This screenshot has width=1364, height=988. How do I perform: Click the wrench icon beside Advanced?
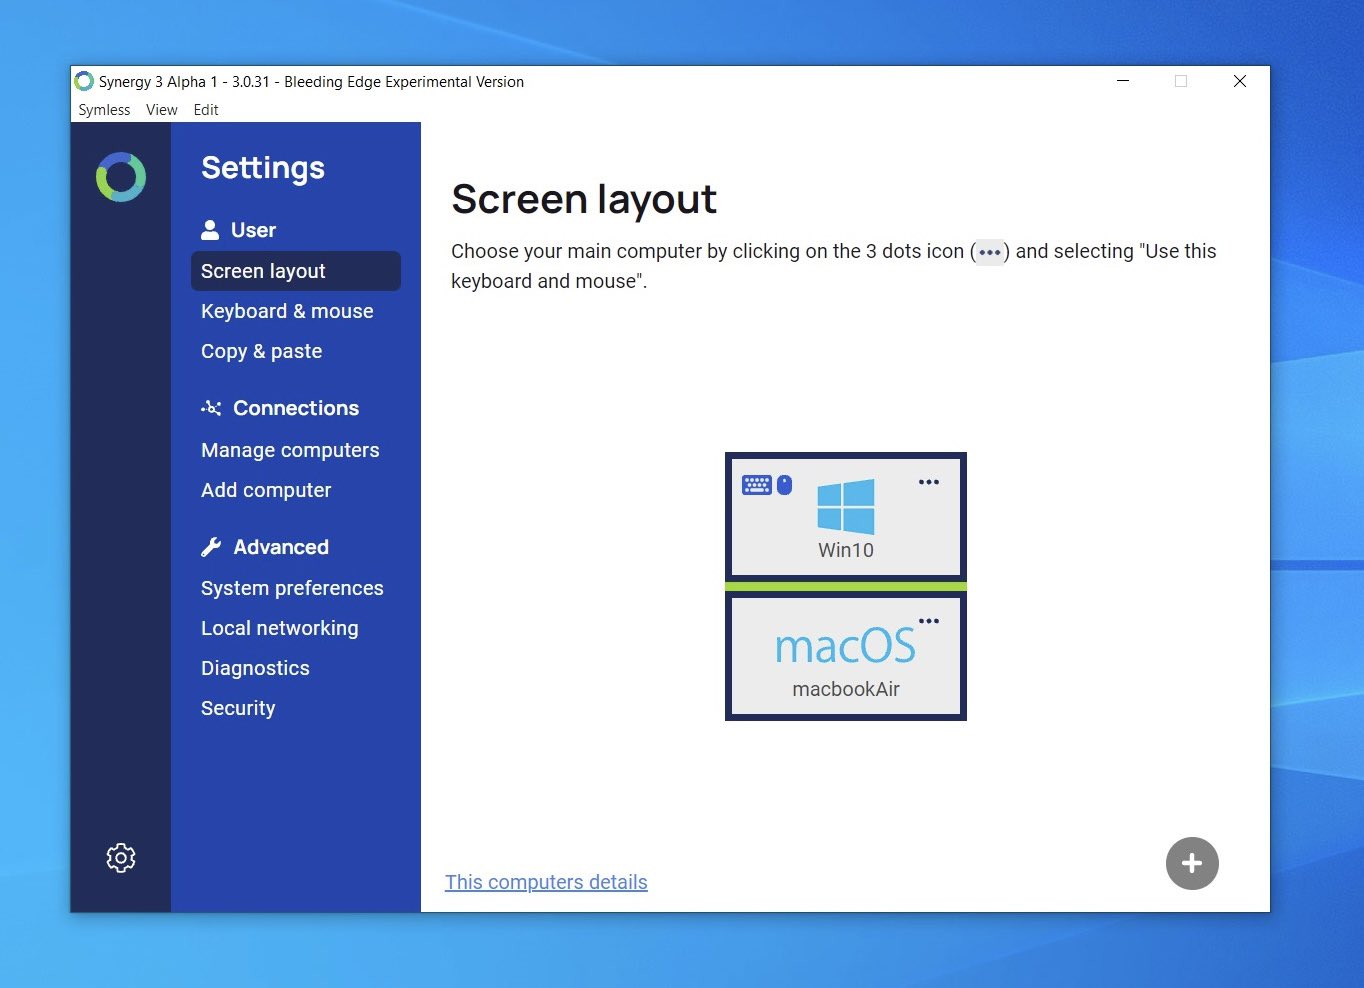tap(211, 547)
